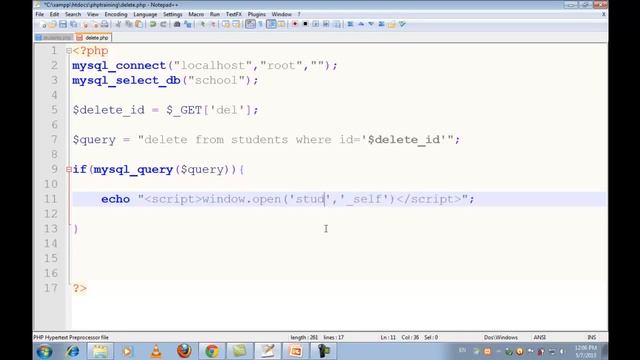Run macro multiple times icon
The height and width of the screenshot is (360, 640).
pos(326,24)
